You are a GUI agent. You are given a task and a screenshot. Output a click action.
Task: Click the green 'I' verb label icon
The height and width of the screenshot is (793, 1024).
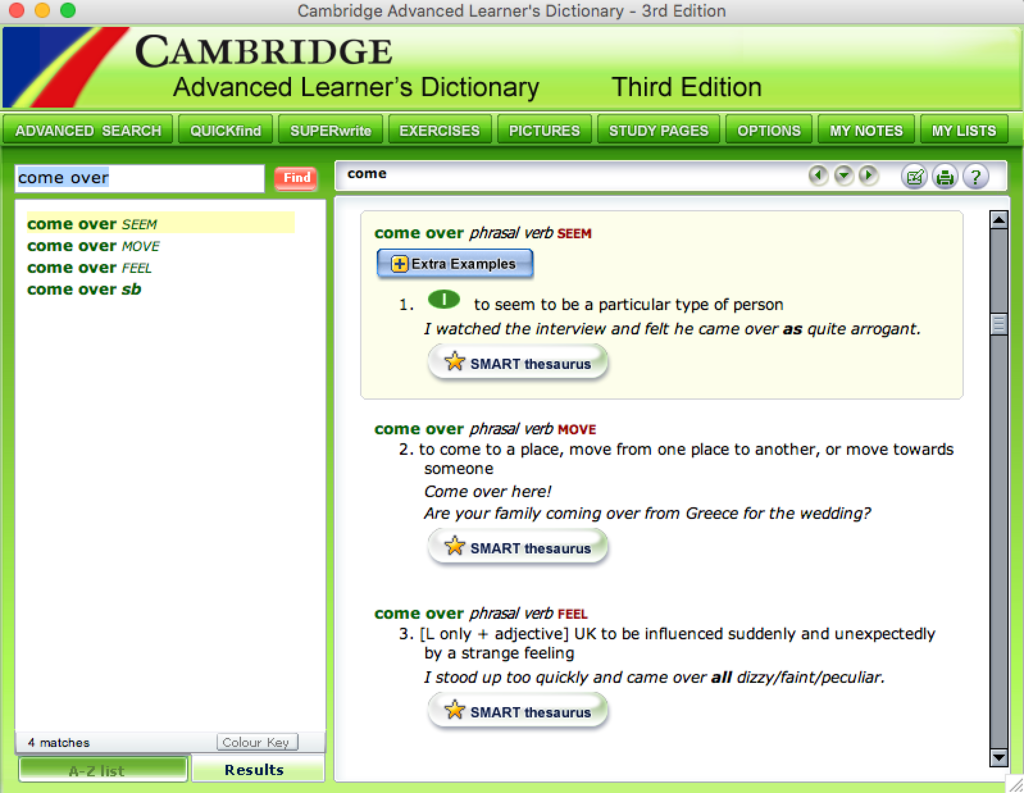pos(443,300)
